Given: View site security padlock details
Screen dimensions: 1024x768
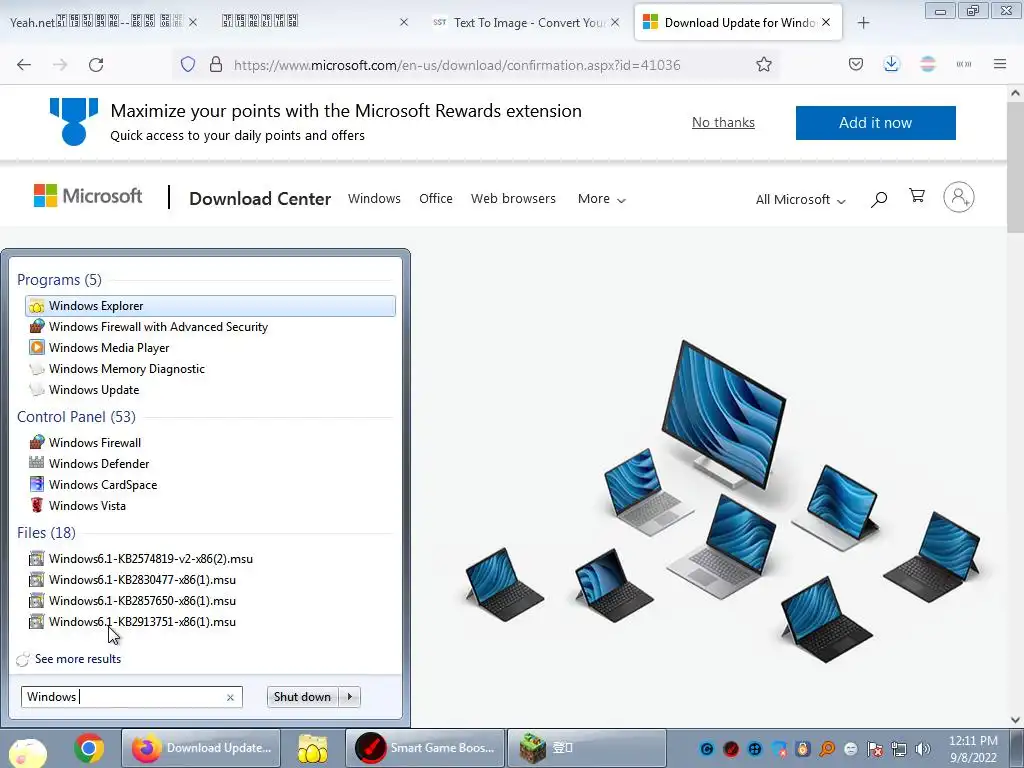Looking at the screenshot, I should click(216, 65).
